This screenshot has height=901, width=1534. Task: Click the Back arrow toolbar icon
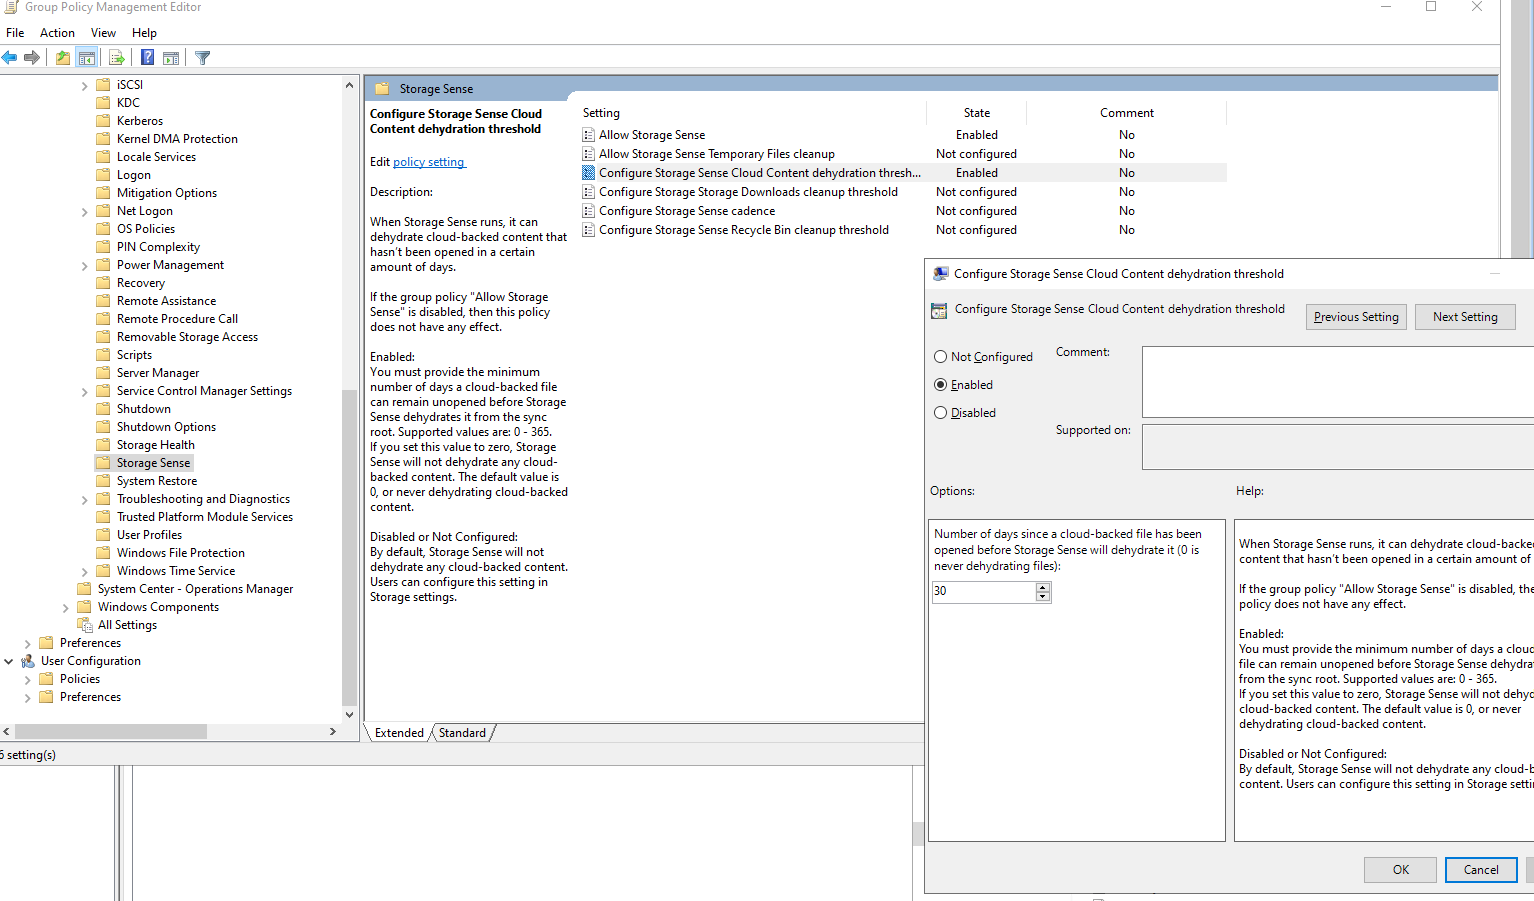10,58
